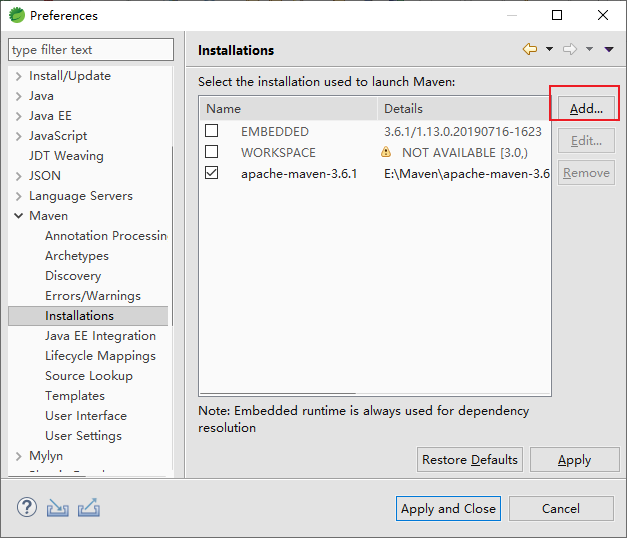Click the Details column header
This screenshot has width=627, height=538.
pos(464,108)
